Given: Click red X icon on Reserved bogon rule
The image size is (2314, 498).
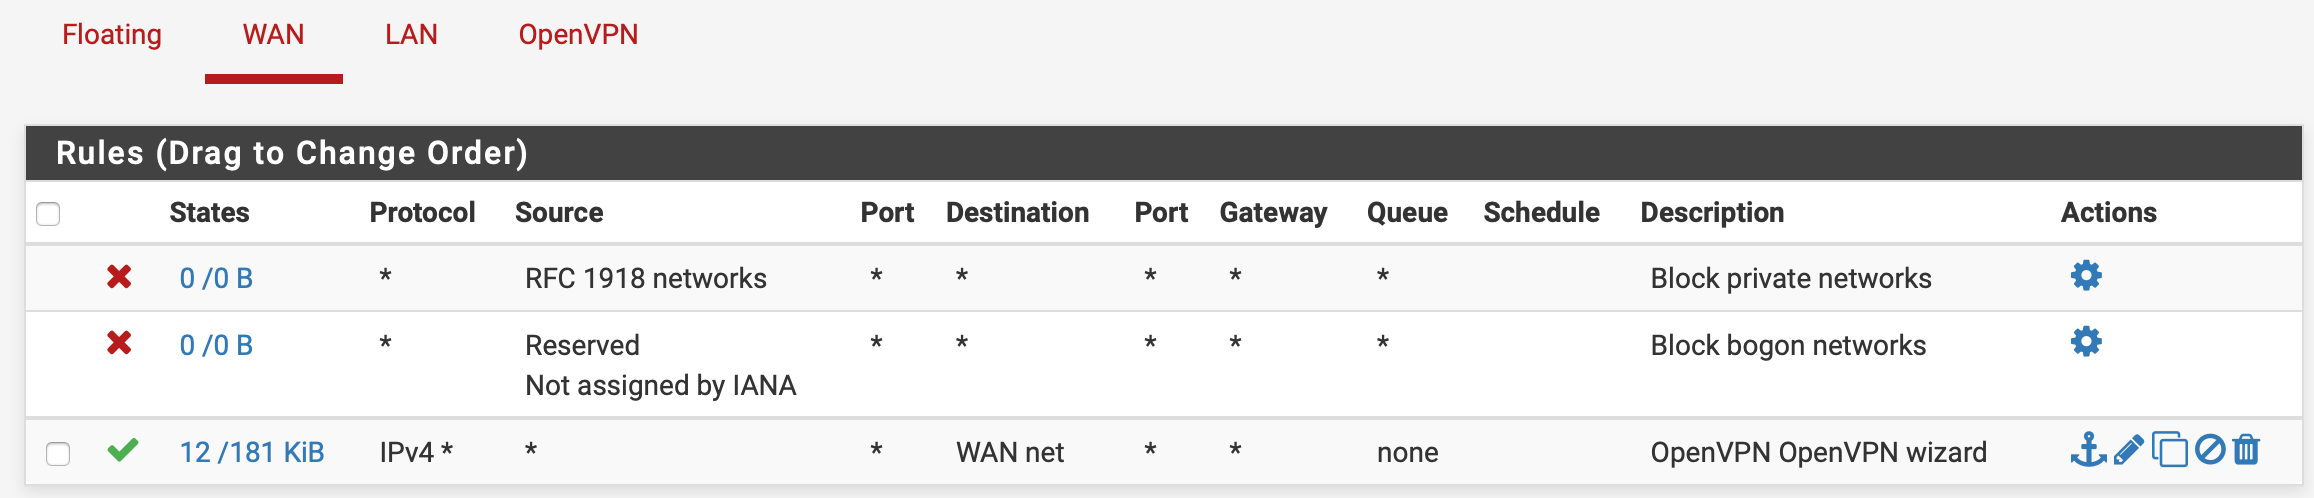Looking at the screenshot, I should 119,344.
